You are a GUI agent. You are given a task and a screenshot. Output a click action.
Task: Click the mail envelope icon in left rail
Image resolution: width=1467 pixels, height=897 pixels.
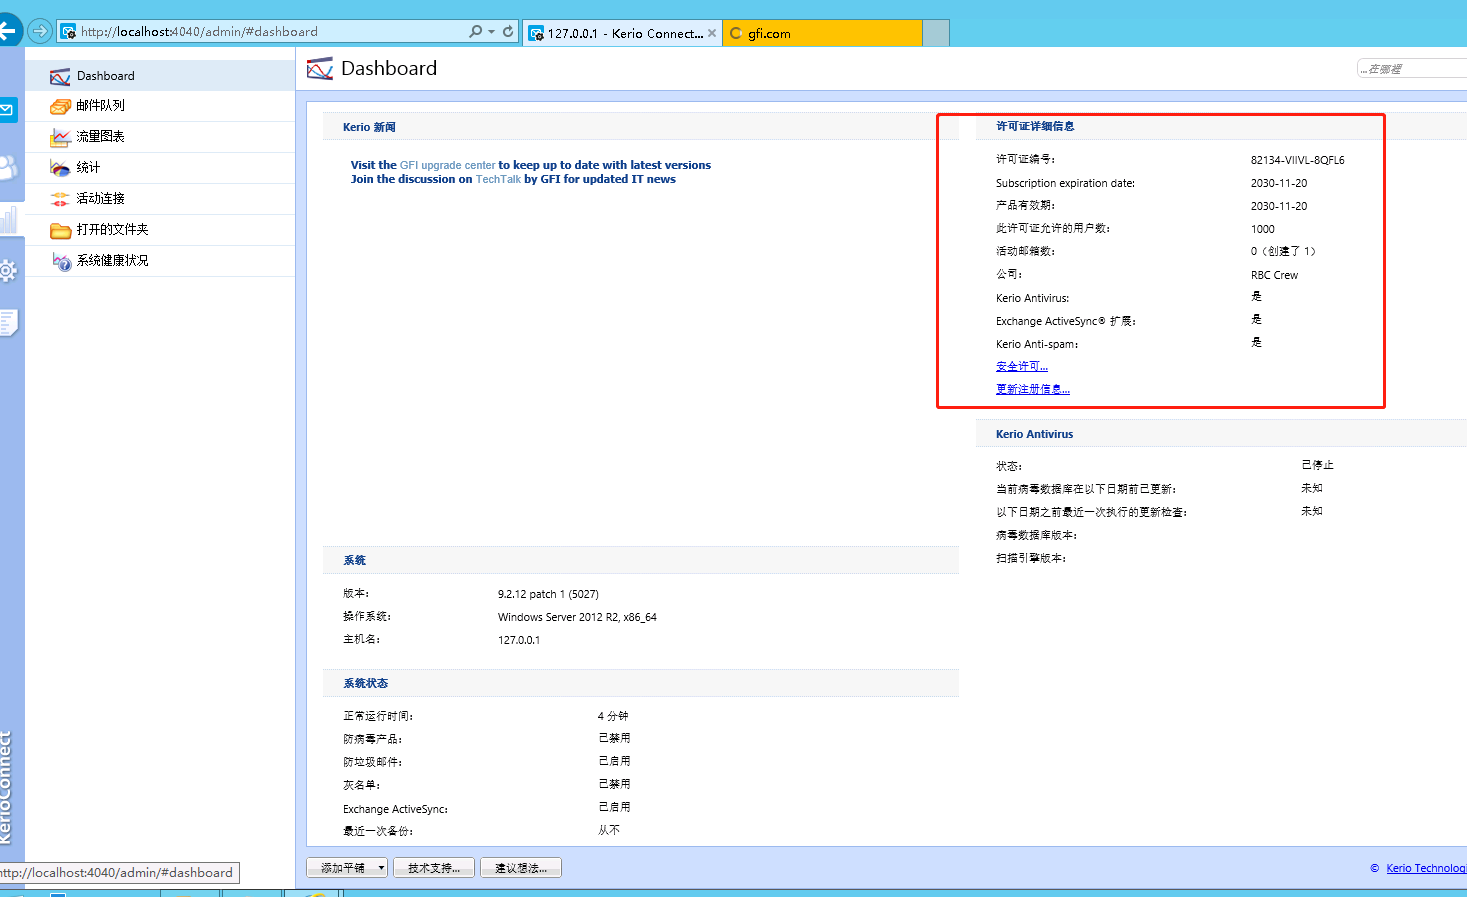tap(8, 109)
